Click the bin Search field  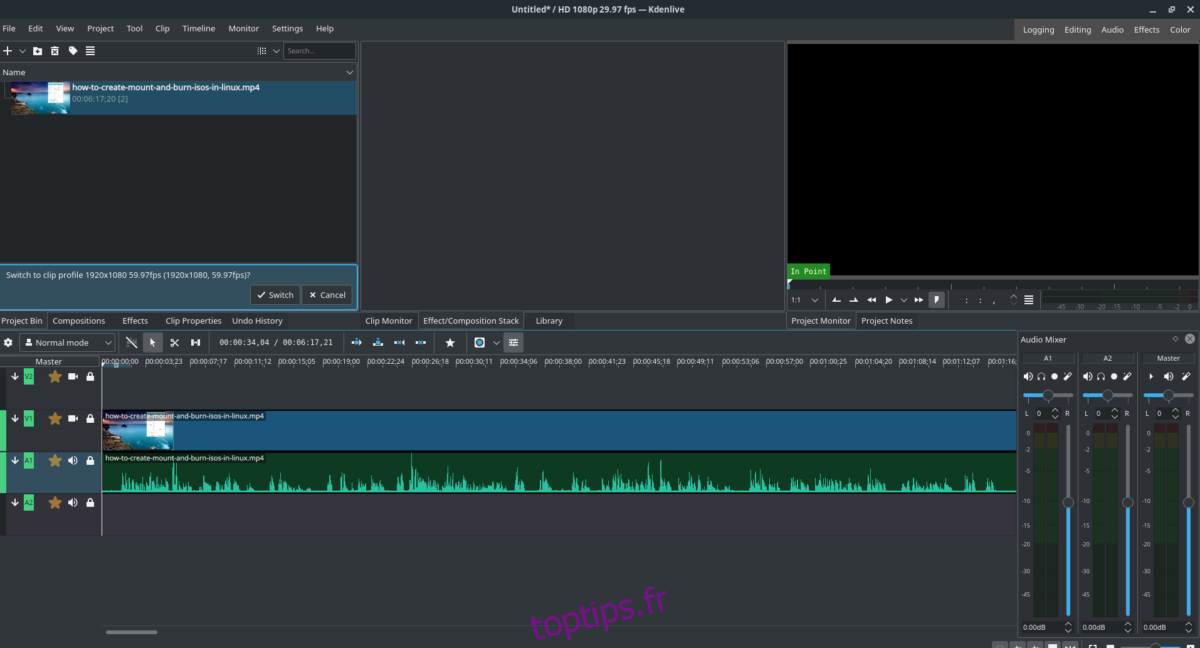pyautogui.click(x=319, y=51)
